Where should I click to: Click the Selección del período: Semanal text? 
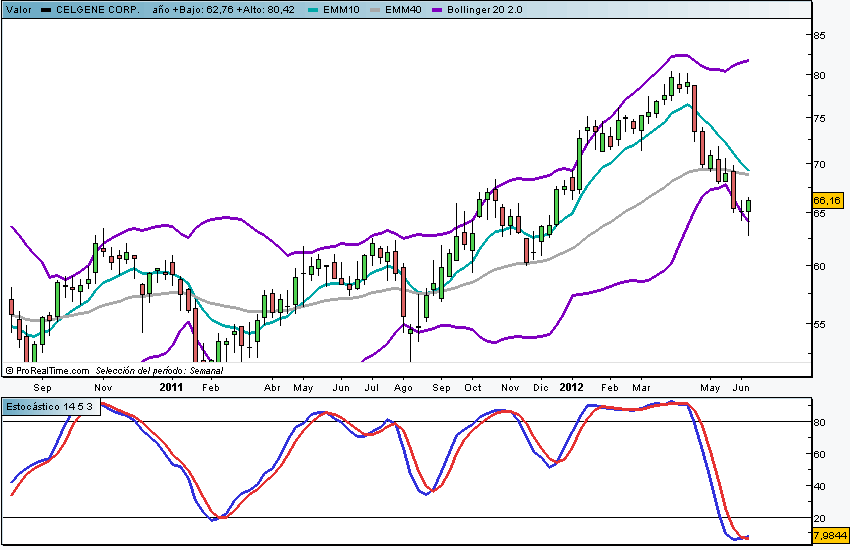(159, 370)
